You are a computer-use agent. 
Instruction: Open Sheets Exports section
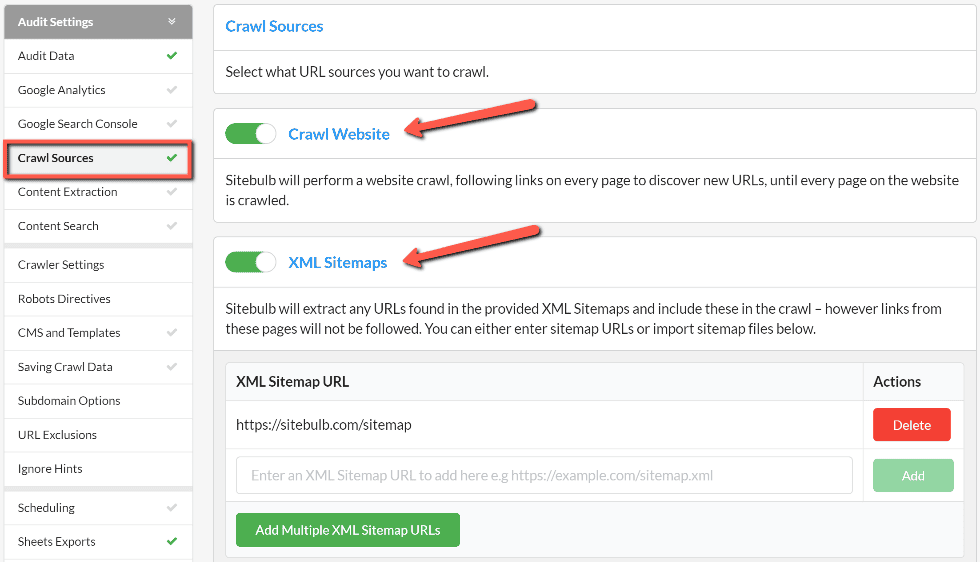pos(98,541)
